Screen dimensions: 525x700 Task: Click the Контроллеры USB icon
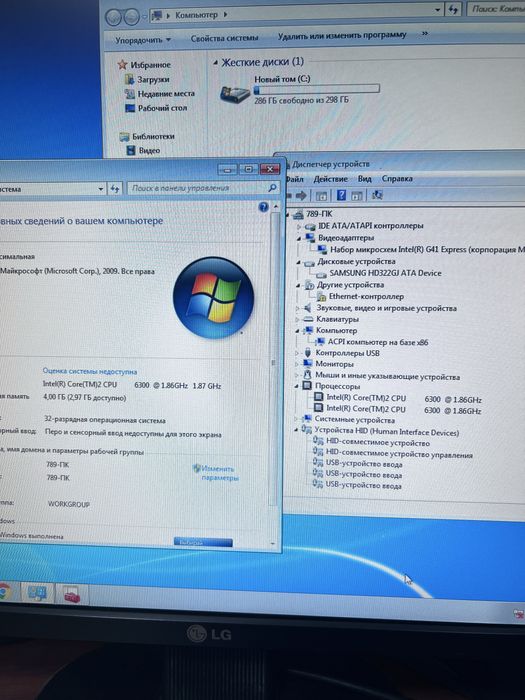point(308,353)
